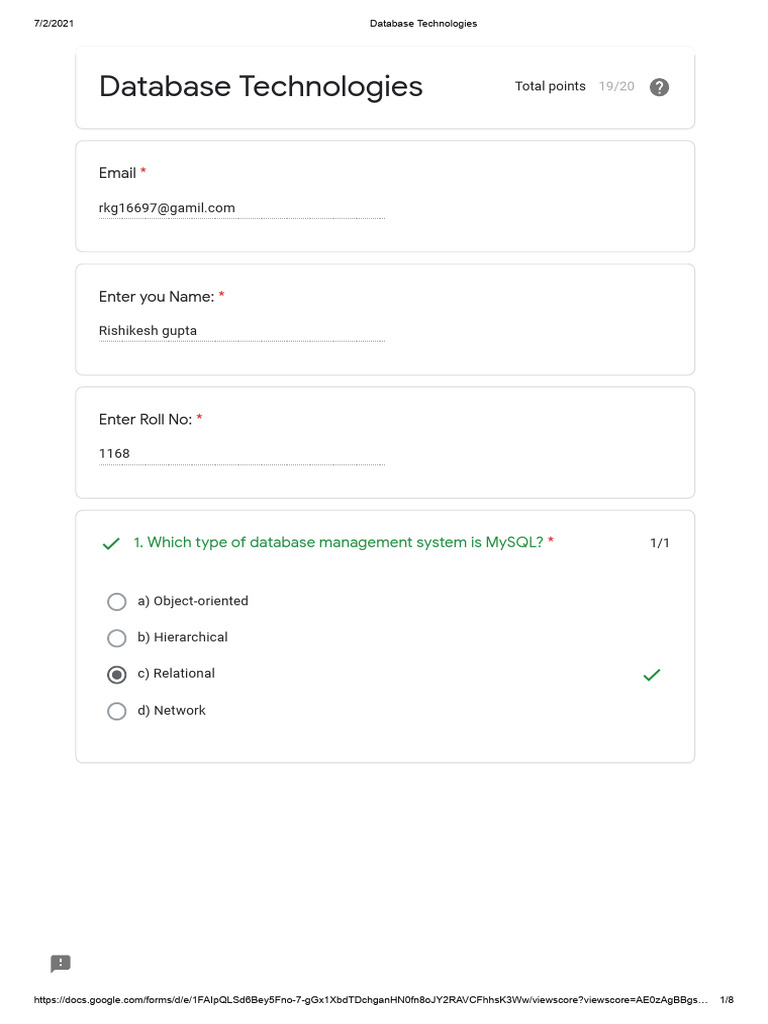
Task: Click the MySQL question text
Action: pos(338,542)
